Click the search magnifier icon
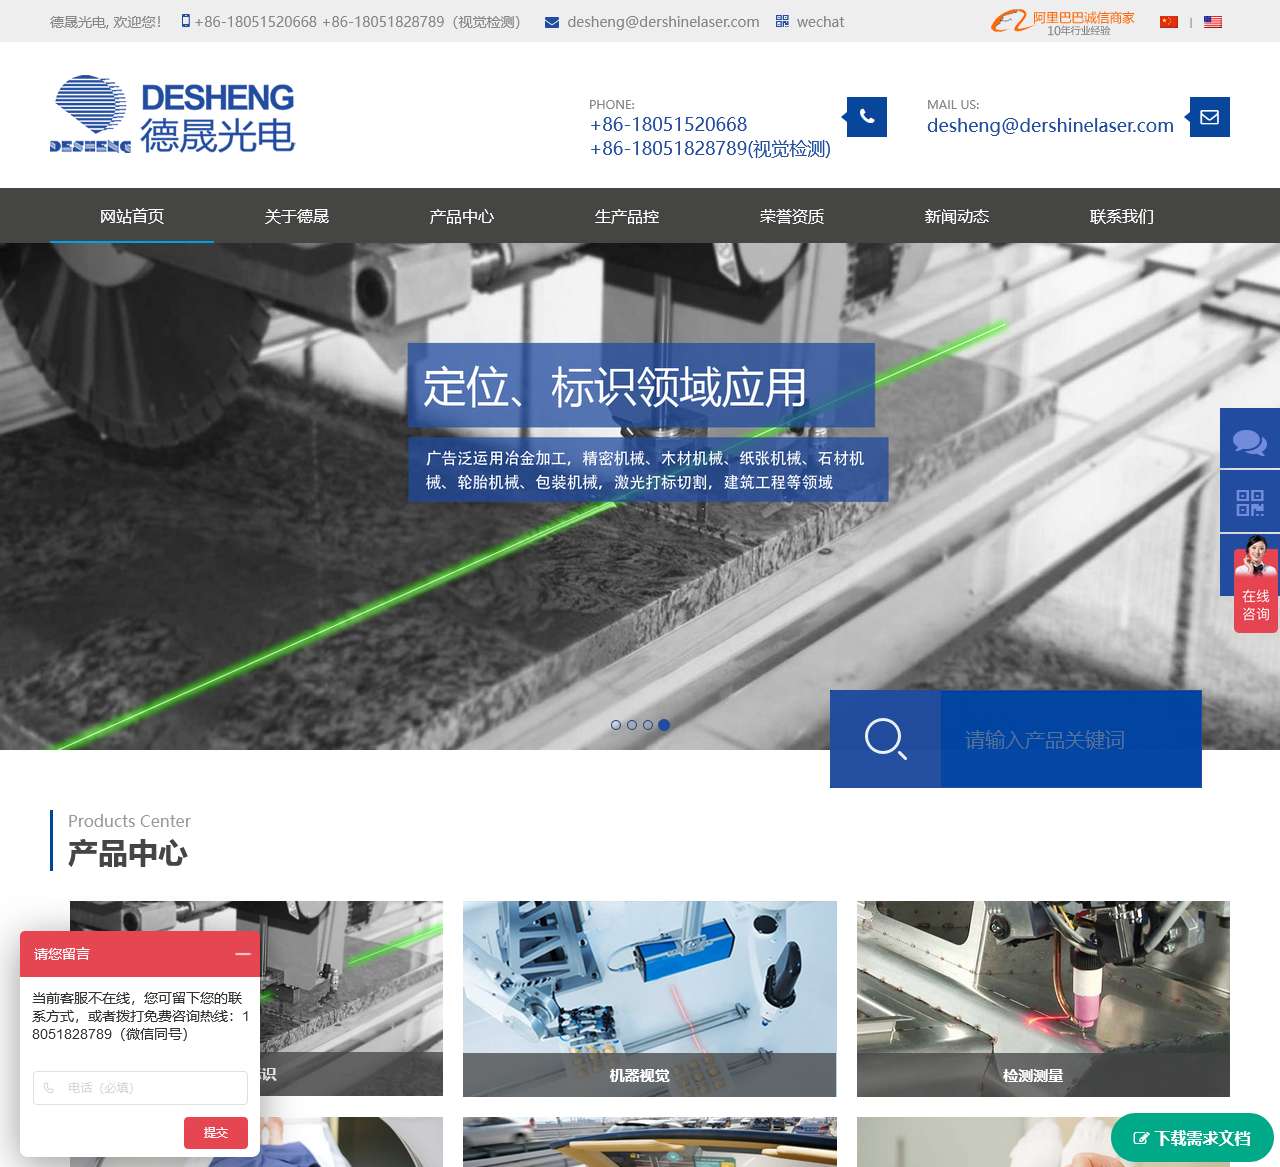 (x=884, y=740)
